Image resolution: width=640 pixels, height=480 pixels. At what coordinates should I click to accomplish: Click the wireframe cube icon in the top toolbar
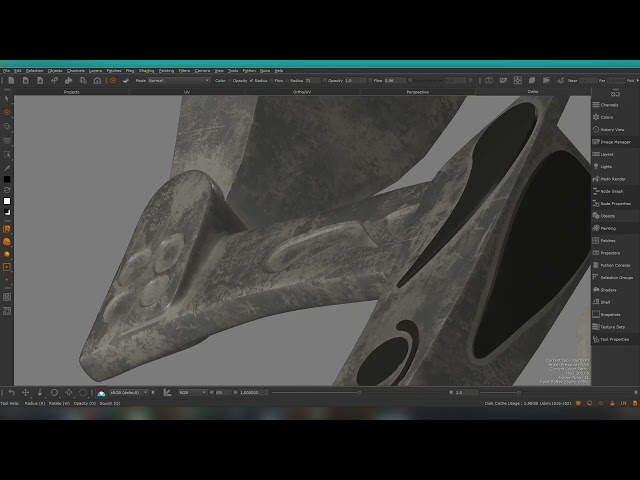pos(489,80)
